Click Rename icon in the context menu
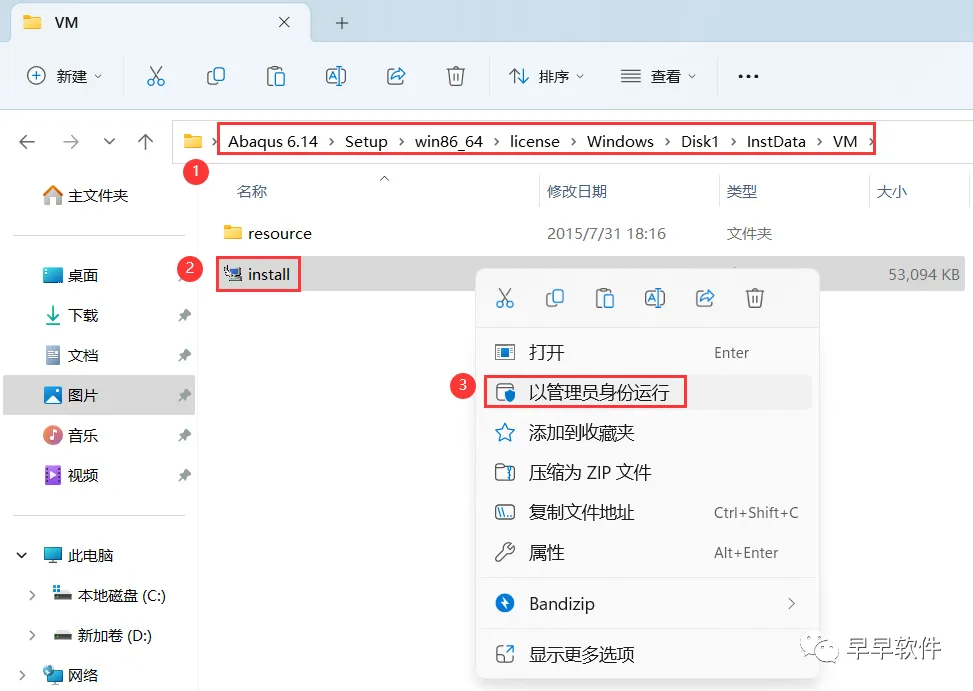 655,298
